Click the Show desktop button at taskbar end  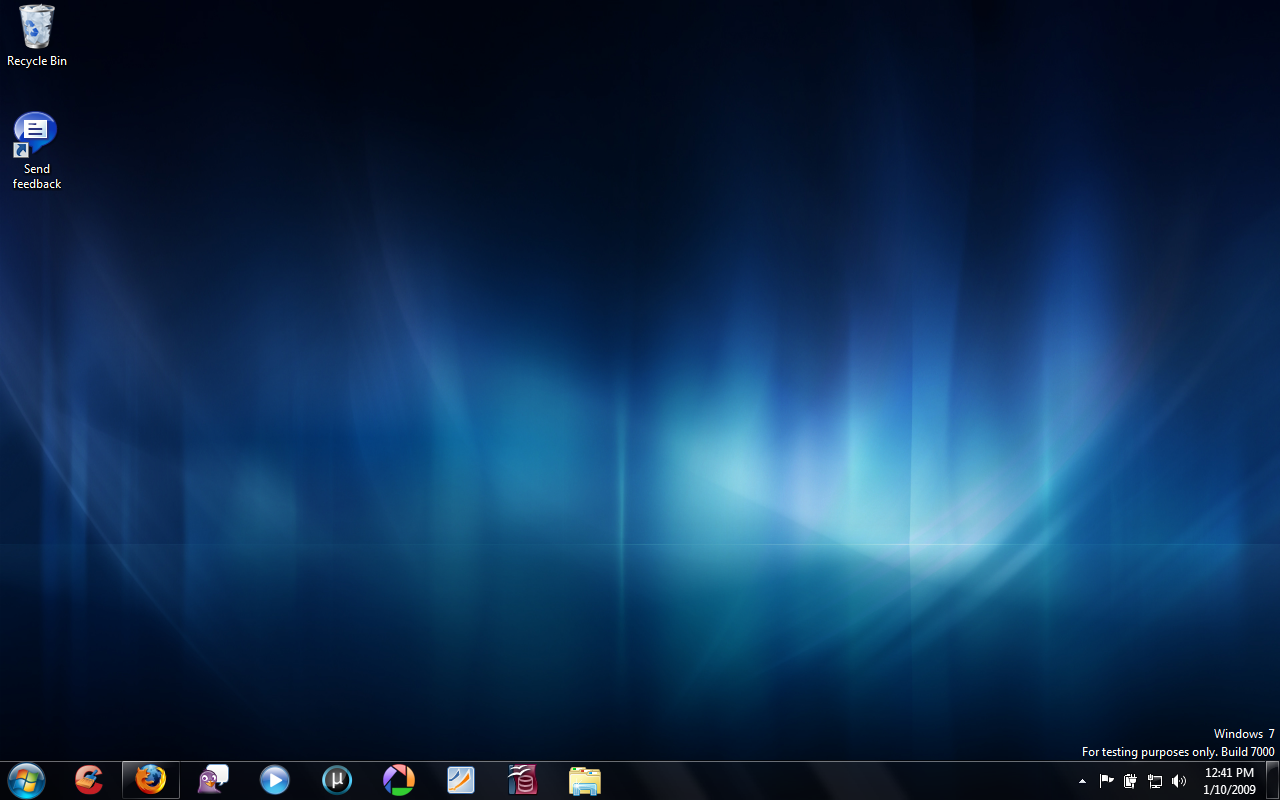click(1272, 781)
